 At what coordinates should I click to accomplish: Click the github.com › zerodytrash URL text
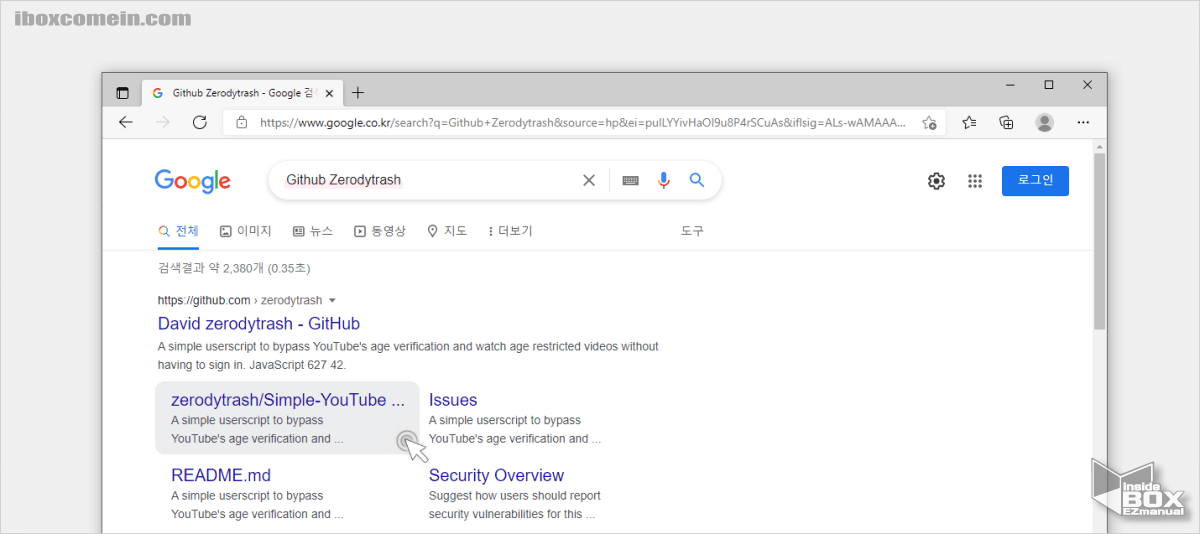point(240,300)
